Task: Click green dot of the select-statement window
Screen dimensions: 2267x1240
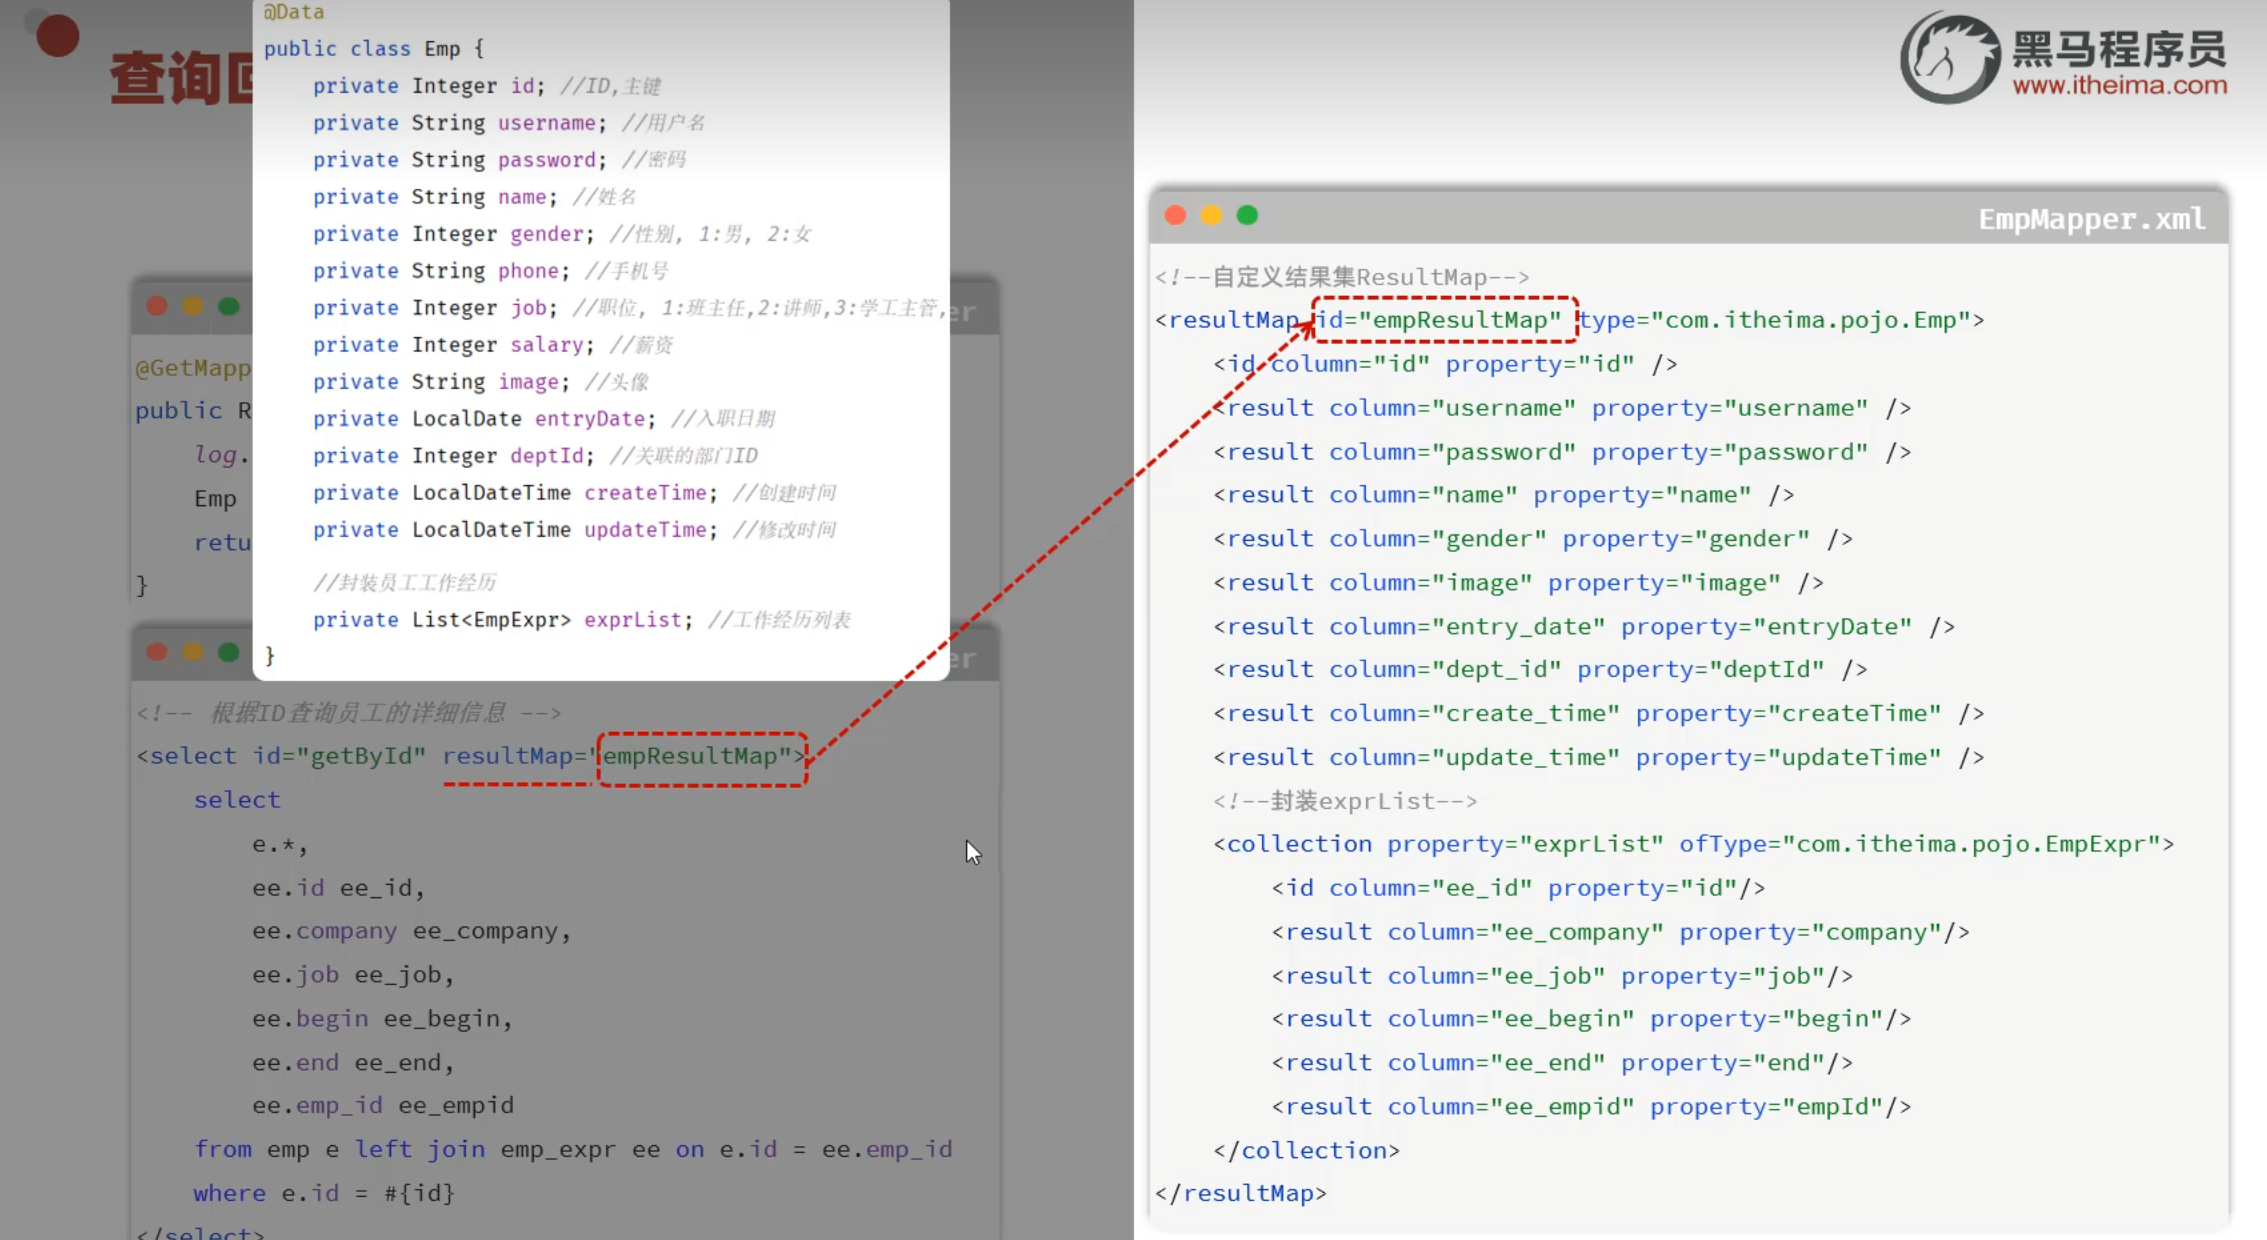Action: point(229,652)
